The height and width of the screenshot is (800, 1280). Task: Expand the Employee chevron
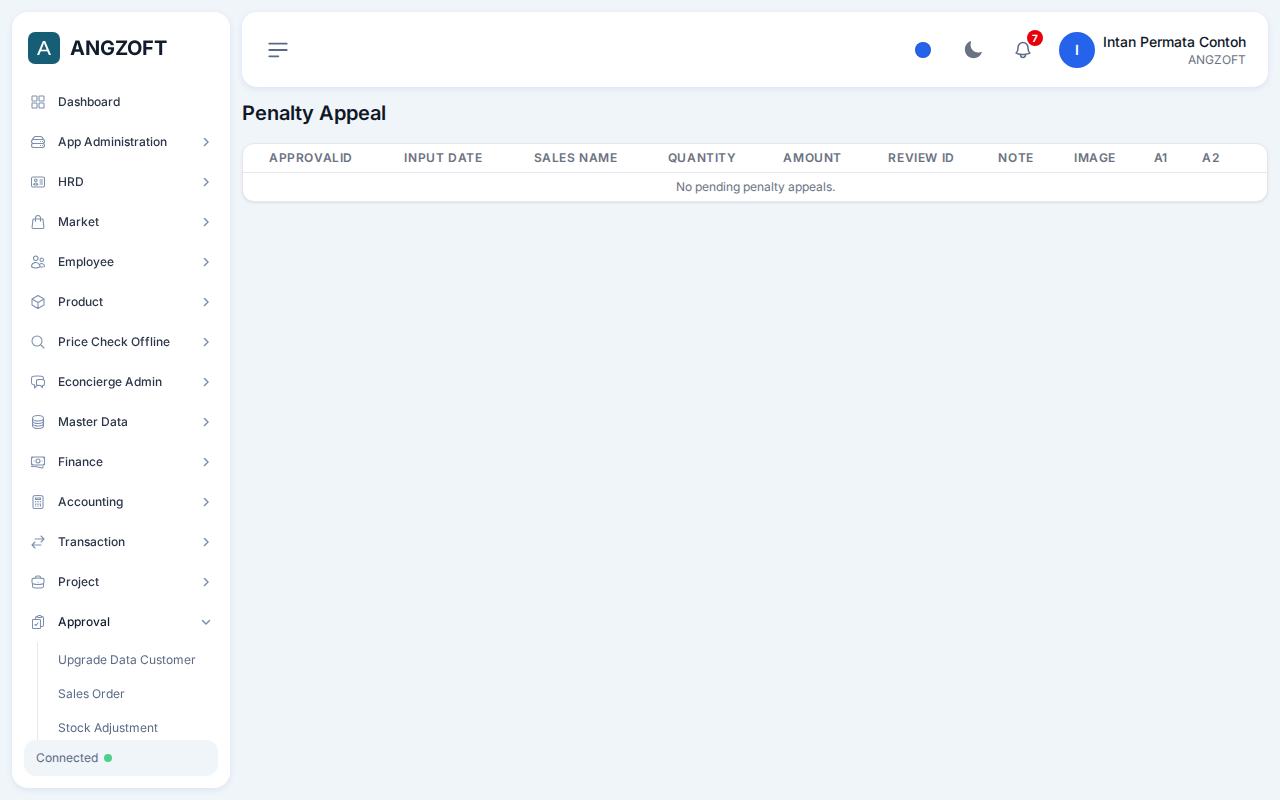click(x=206, y=262)
